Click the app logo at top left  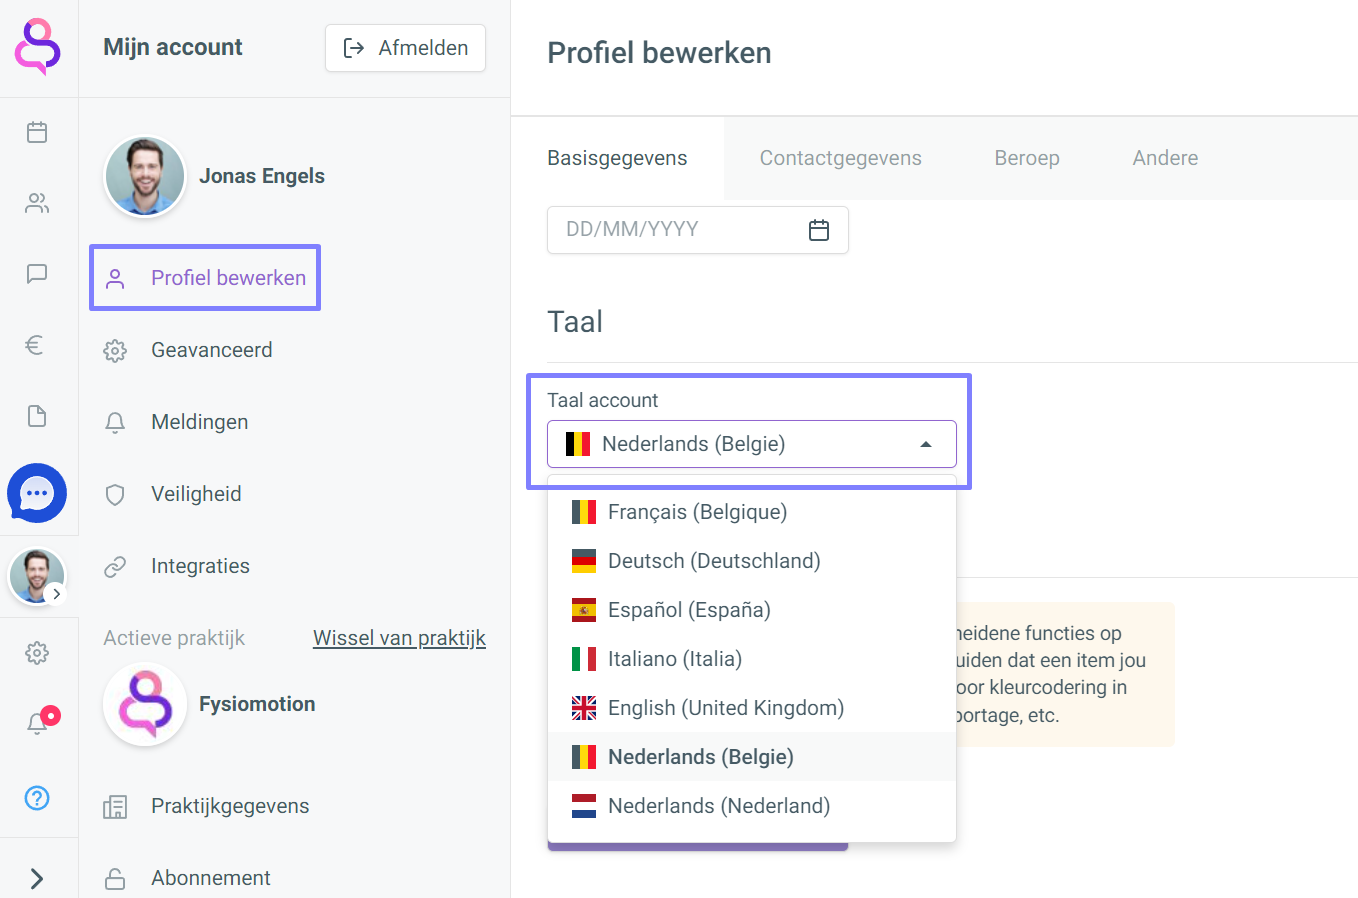point(38,46)
